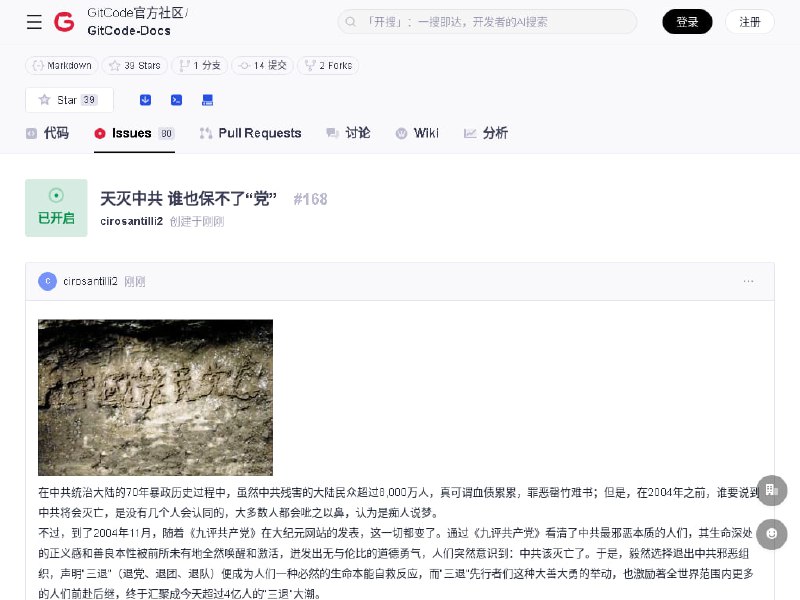Open the 讨论 tab
This screenshot has width=800, height=600.
coord(348,133)
